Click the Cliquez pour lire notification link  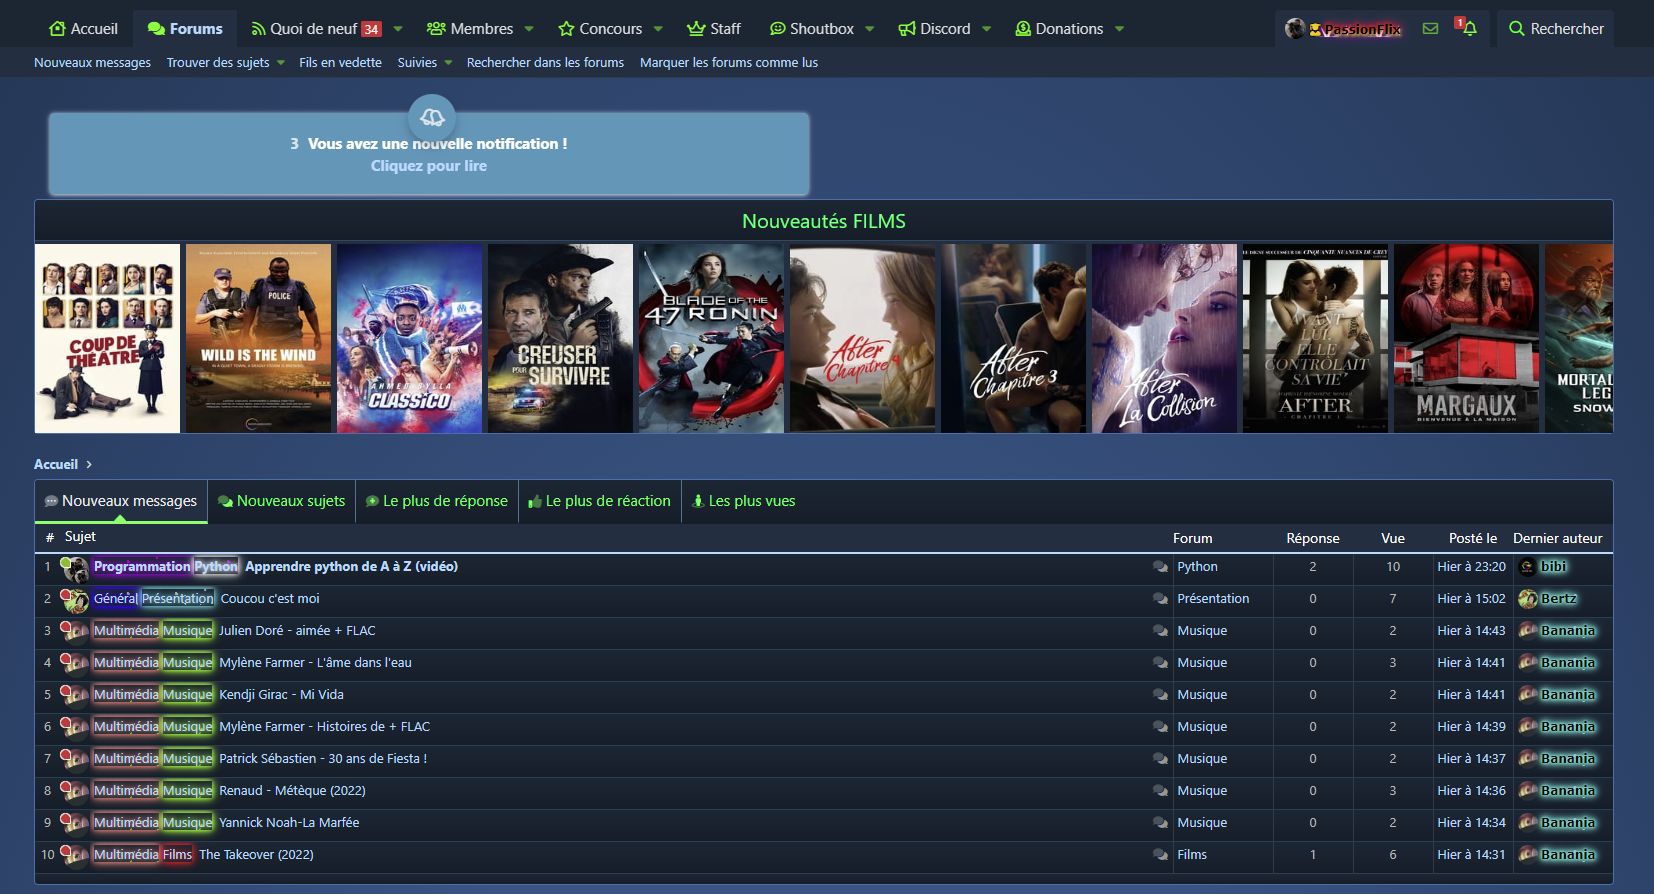pos(429,166)
